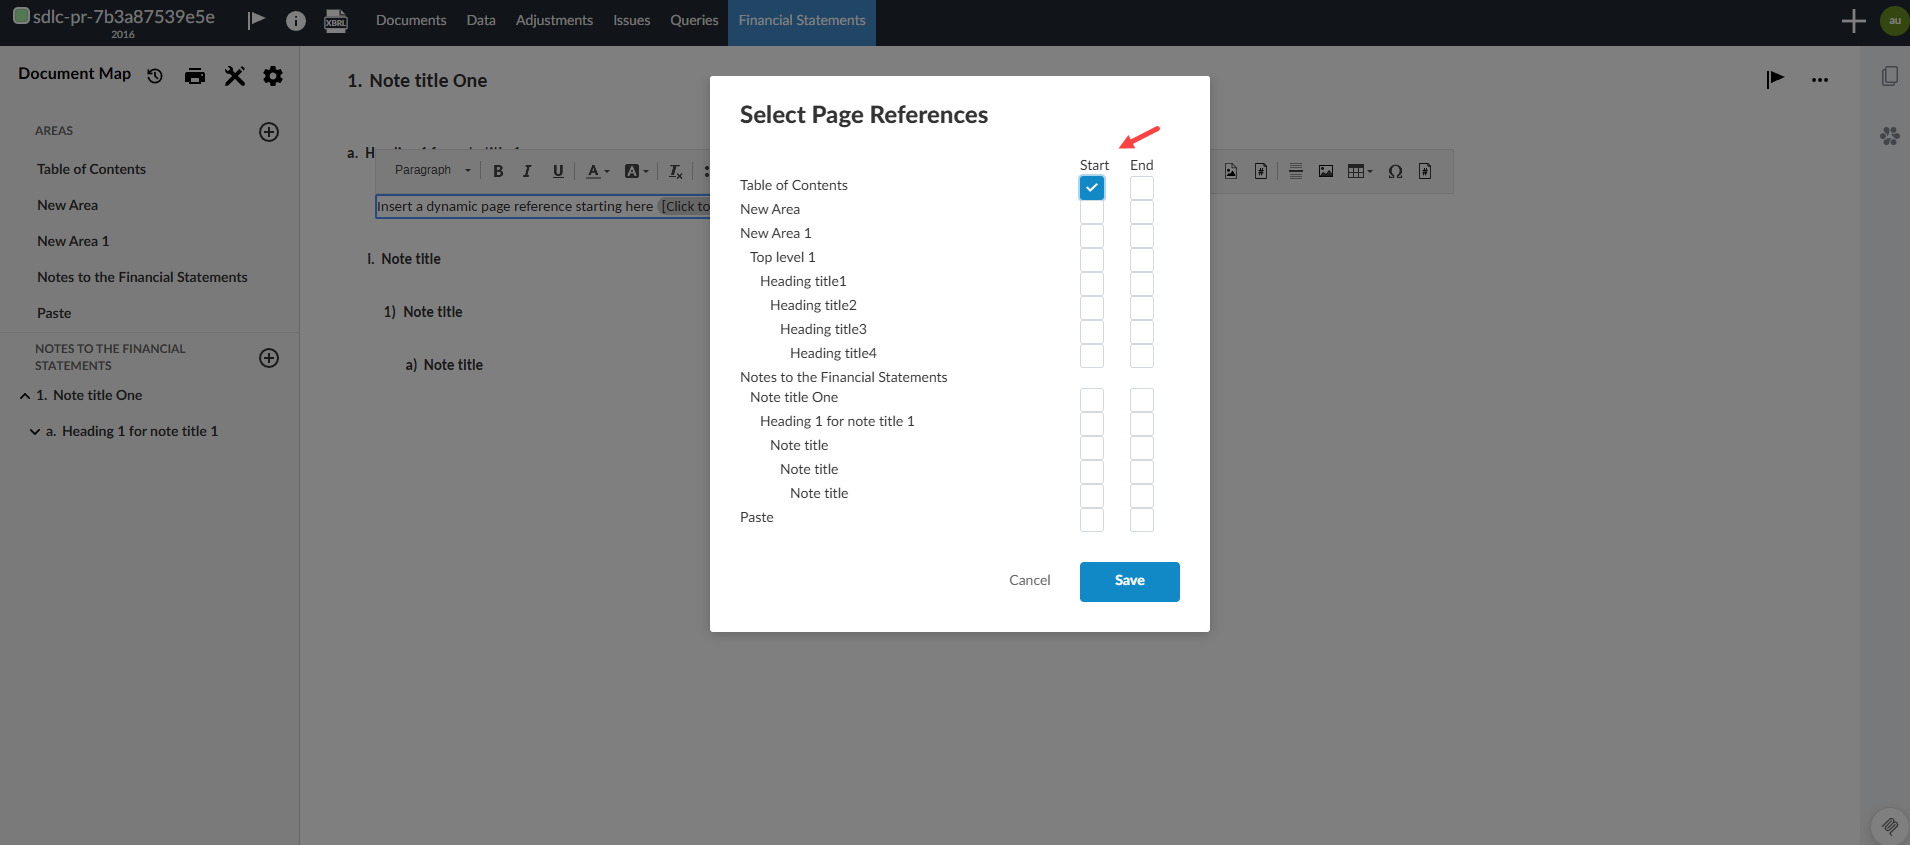Click the Save button

pyautogui.click(x=1130, y=581)
